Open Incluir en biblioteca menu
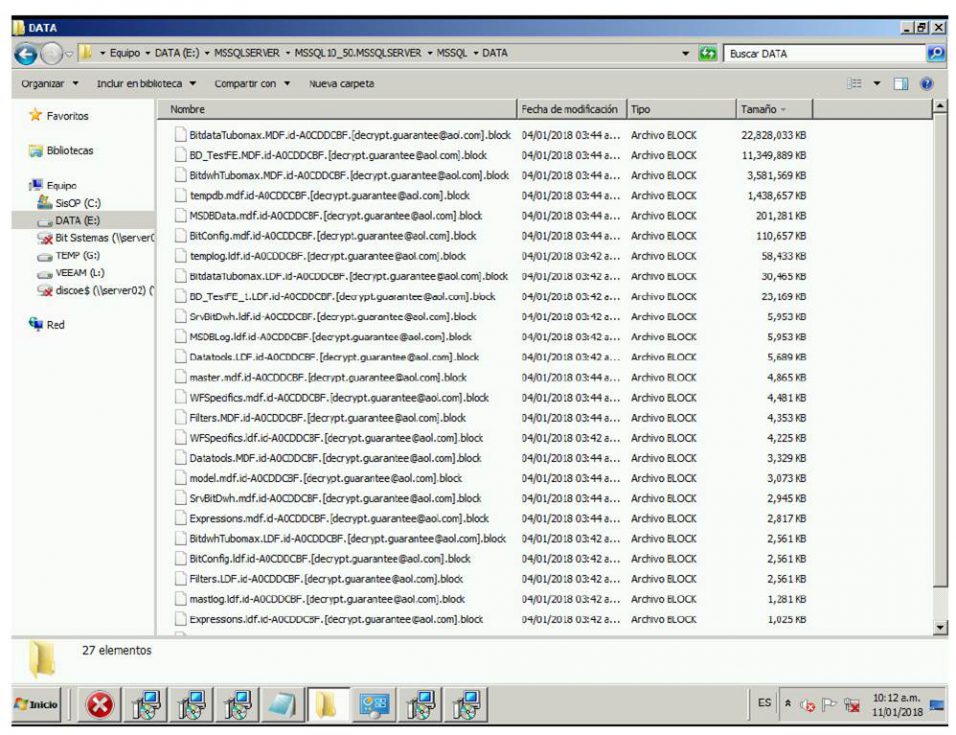This screenshot has height=735, width=956. point(146,83)
